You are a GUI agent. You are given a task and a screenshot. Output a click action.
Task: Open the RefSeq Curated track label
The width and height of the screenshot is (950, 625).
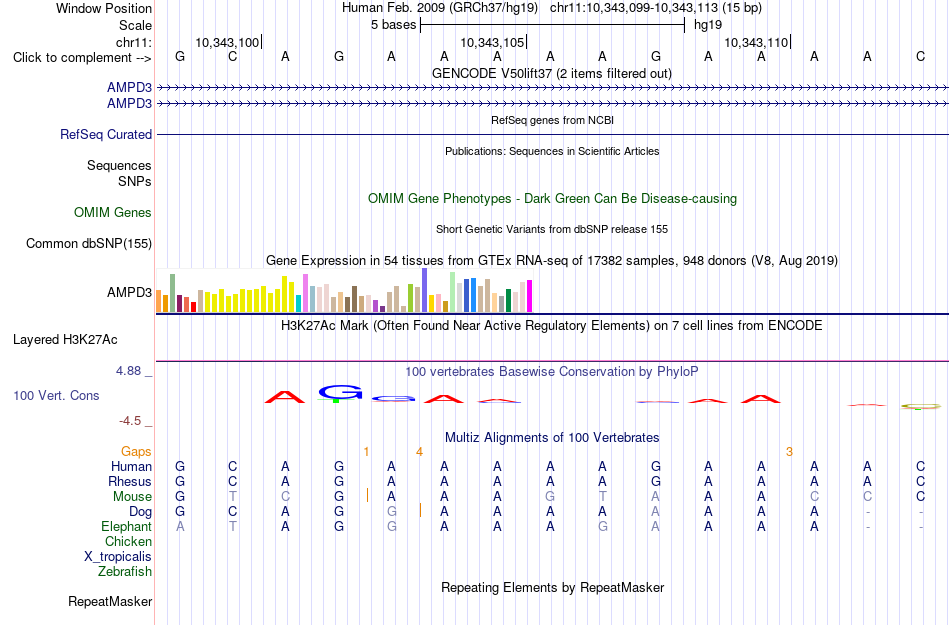coord(105,134)
